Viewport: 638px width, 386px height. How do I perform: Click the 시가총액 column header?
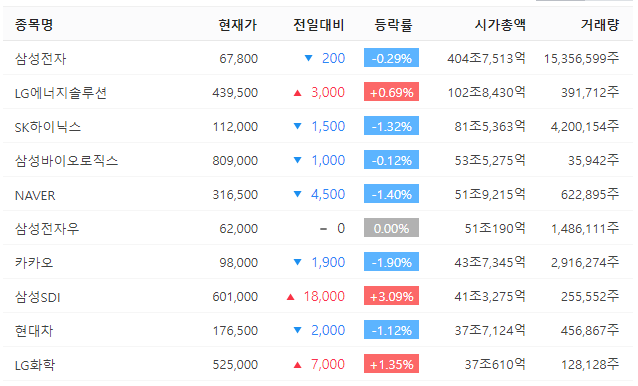[500, 25]
